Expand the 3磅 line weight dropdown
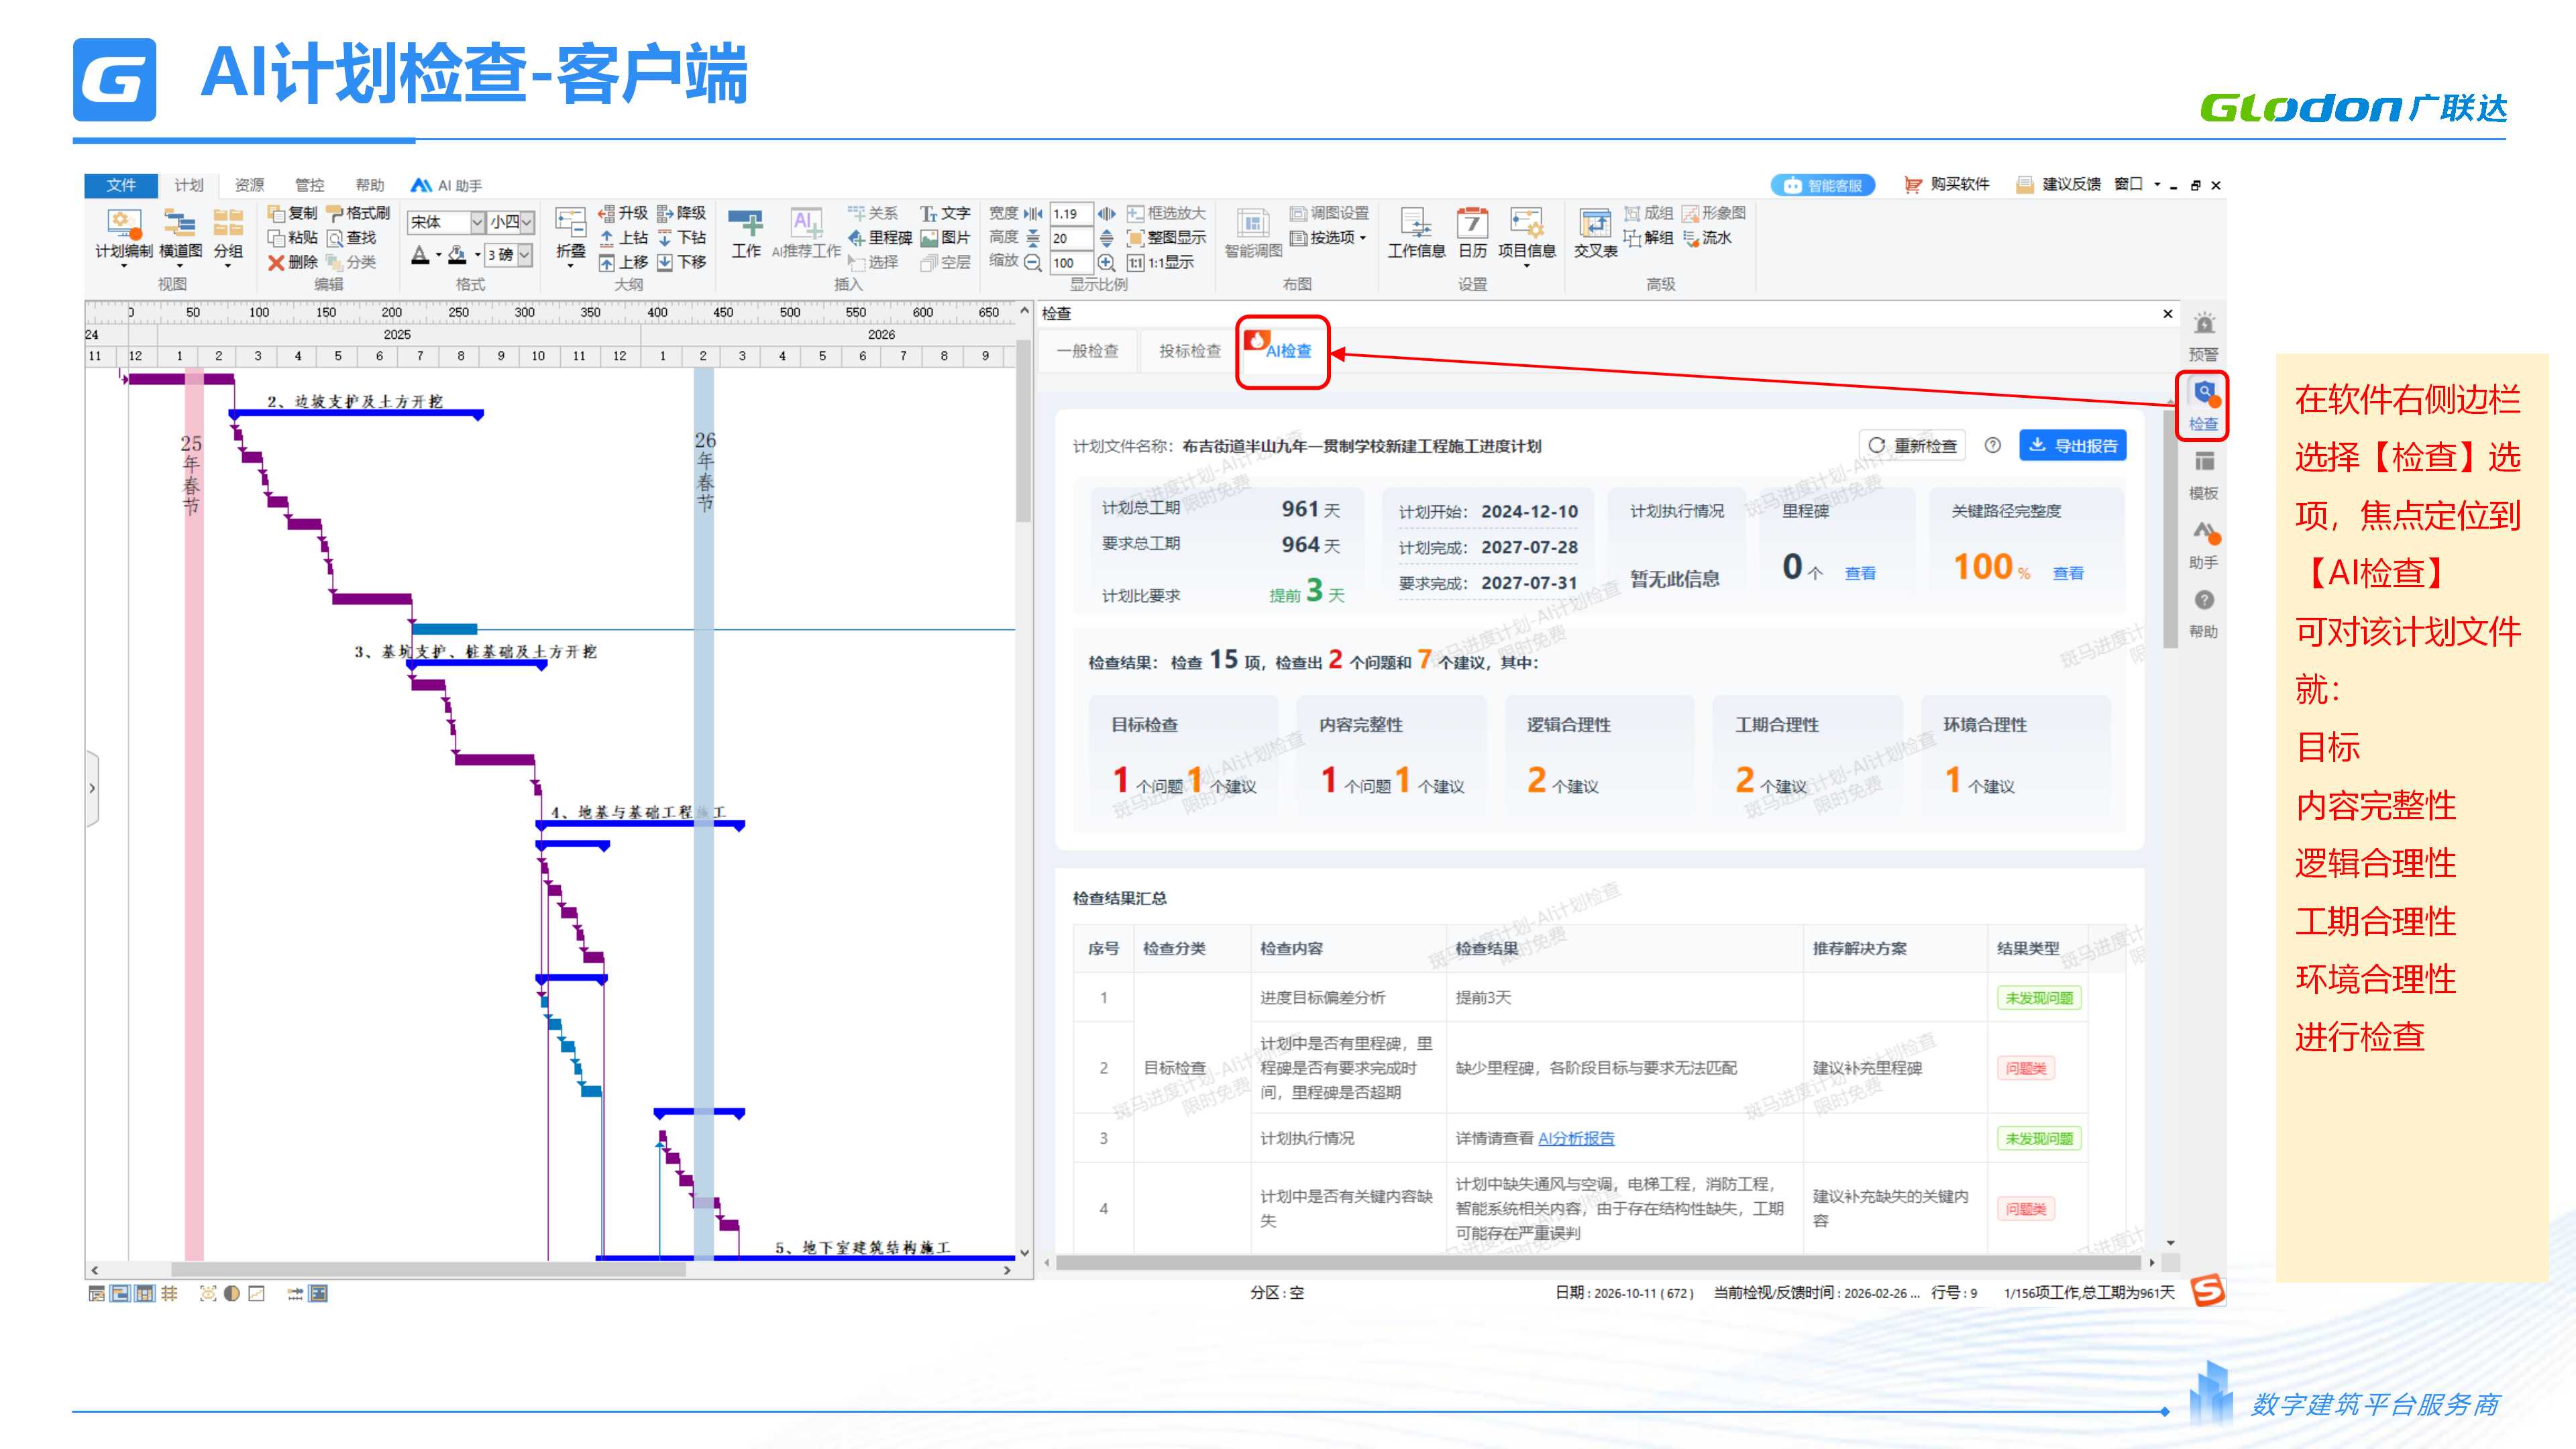The image size is (2576, 1449). point(524,255)
